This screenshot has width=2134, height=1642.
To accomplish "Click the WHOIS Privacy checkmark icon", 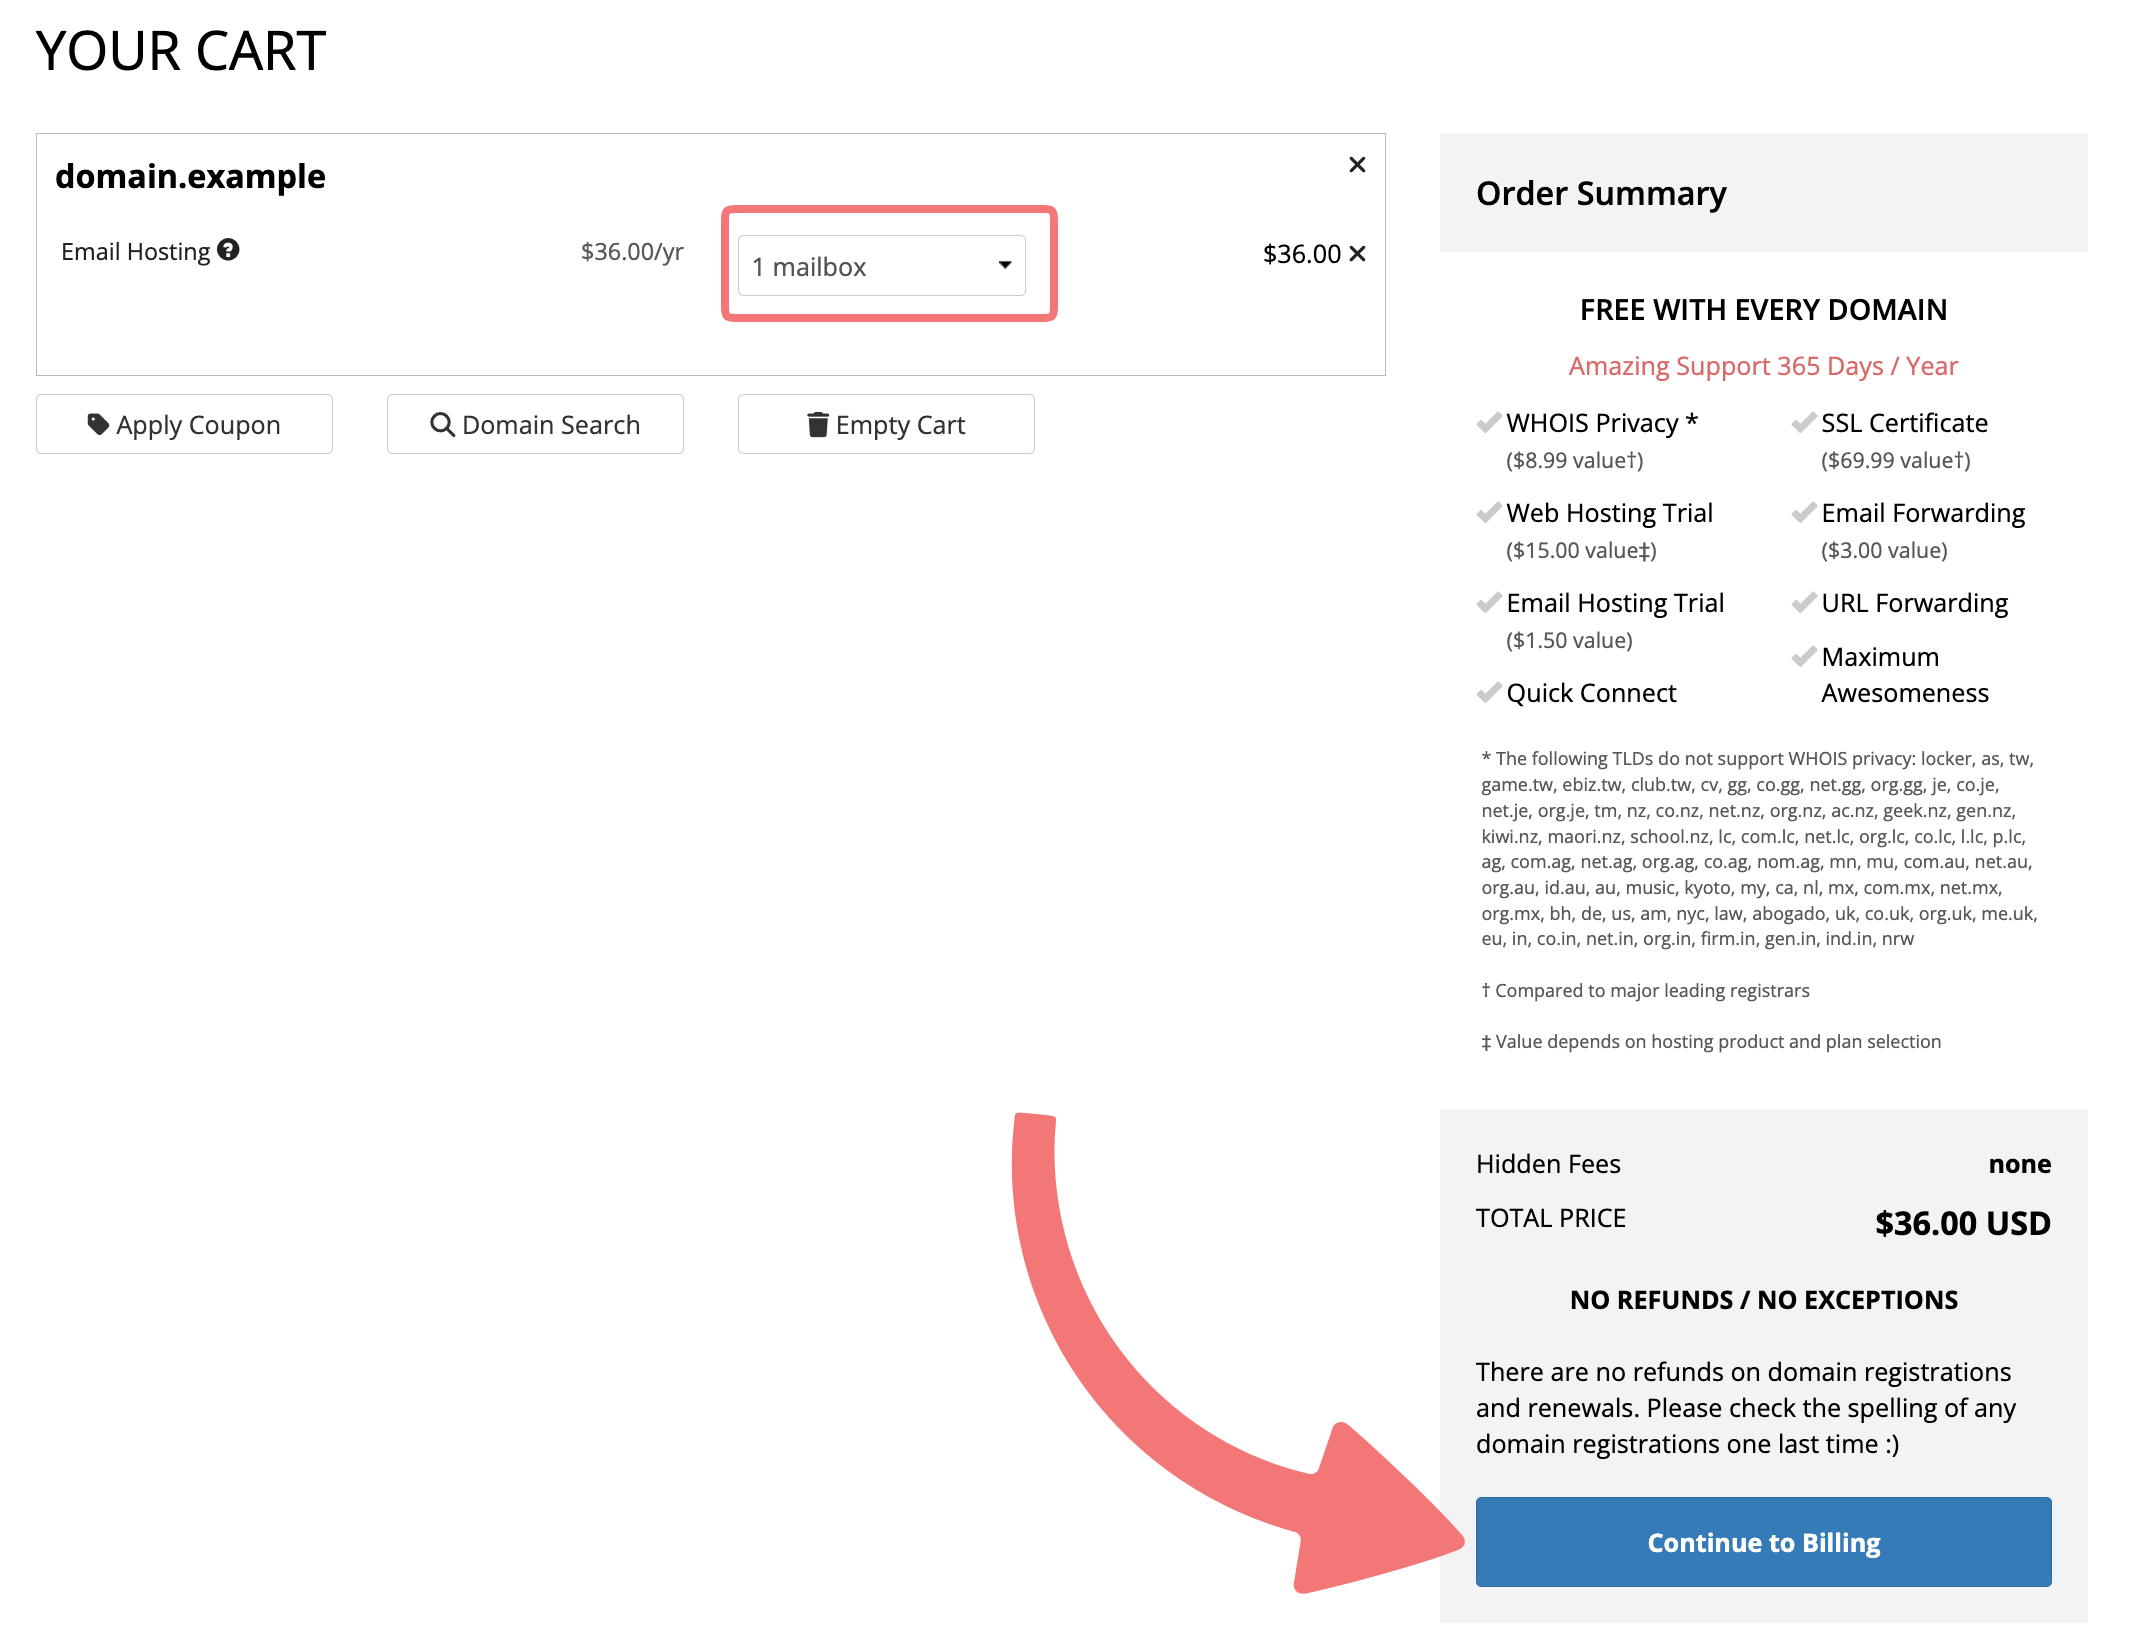I will coord(1489,422).
